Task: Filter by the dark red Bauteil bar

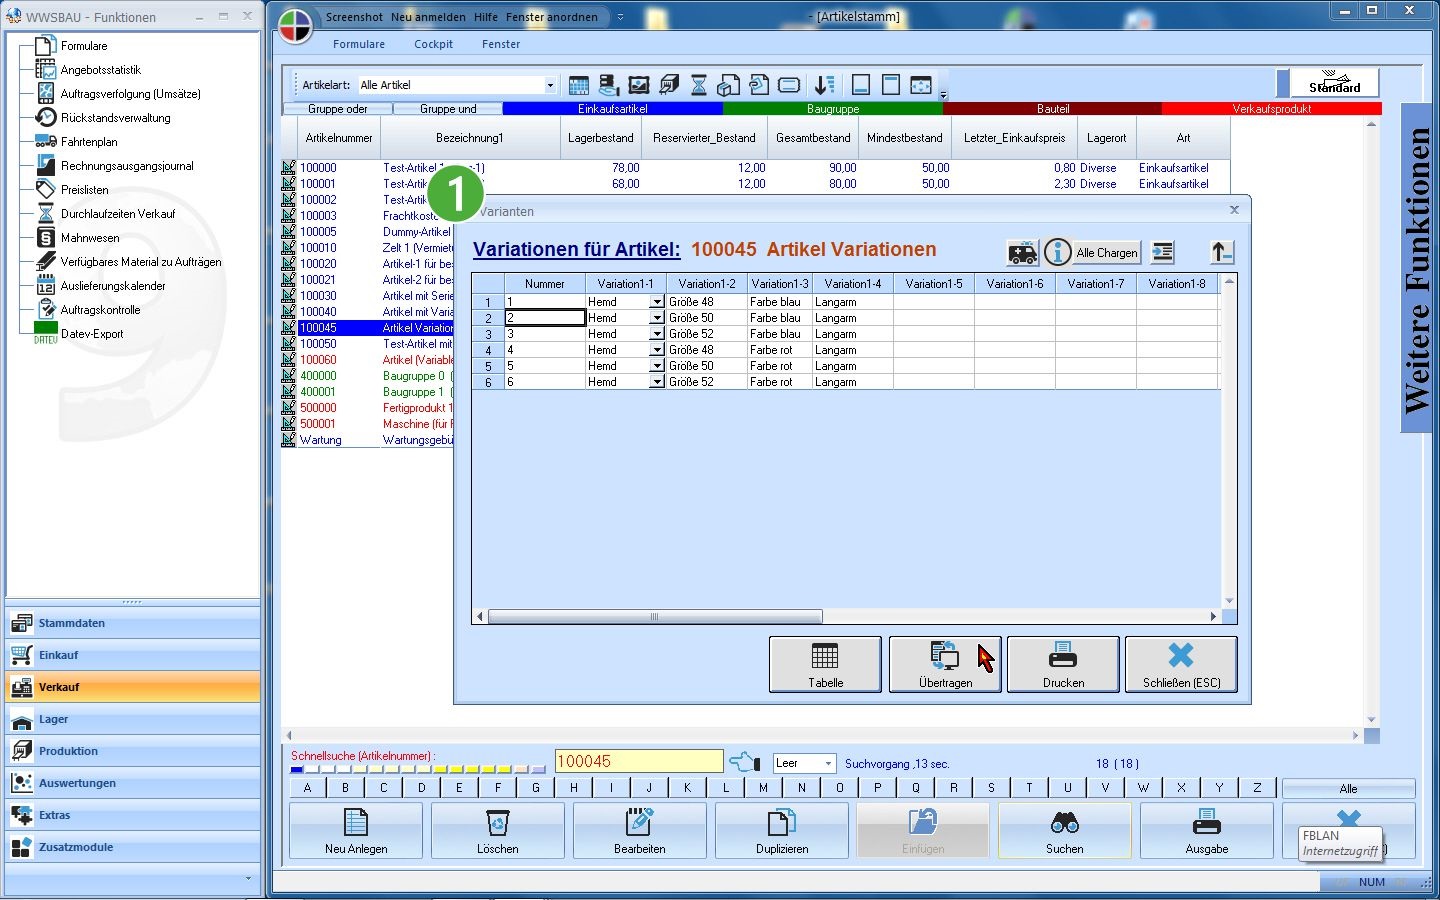Action: 1053,109
